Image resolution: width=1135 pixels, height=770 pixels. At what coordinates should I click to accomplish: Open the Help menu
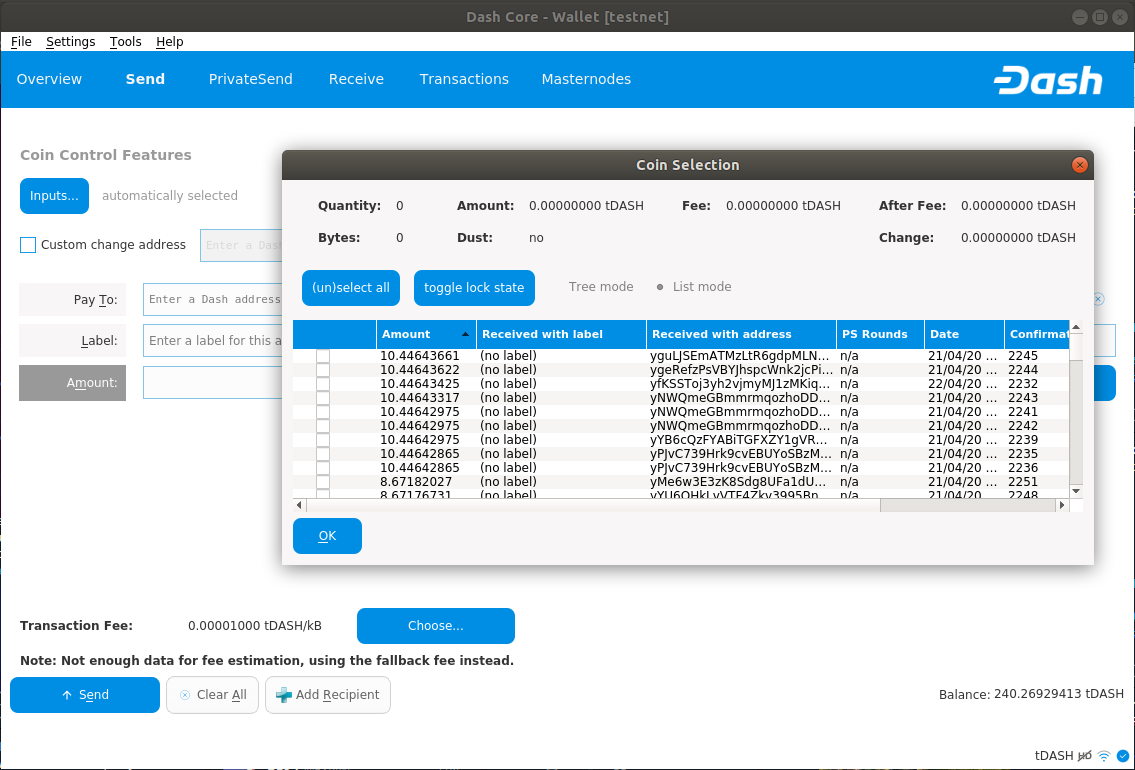pos(169,42)
